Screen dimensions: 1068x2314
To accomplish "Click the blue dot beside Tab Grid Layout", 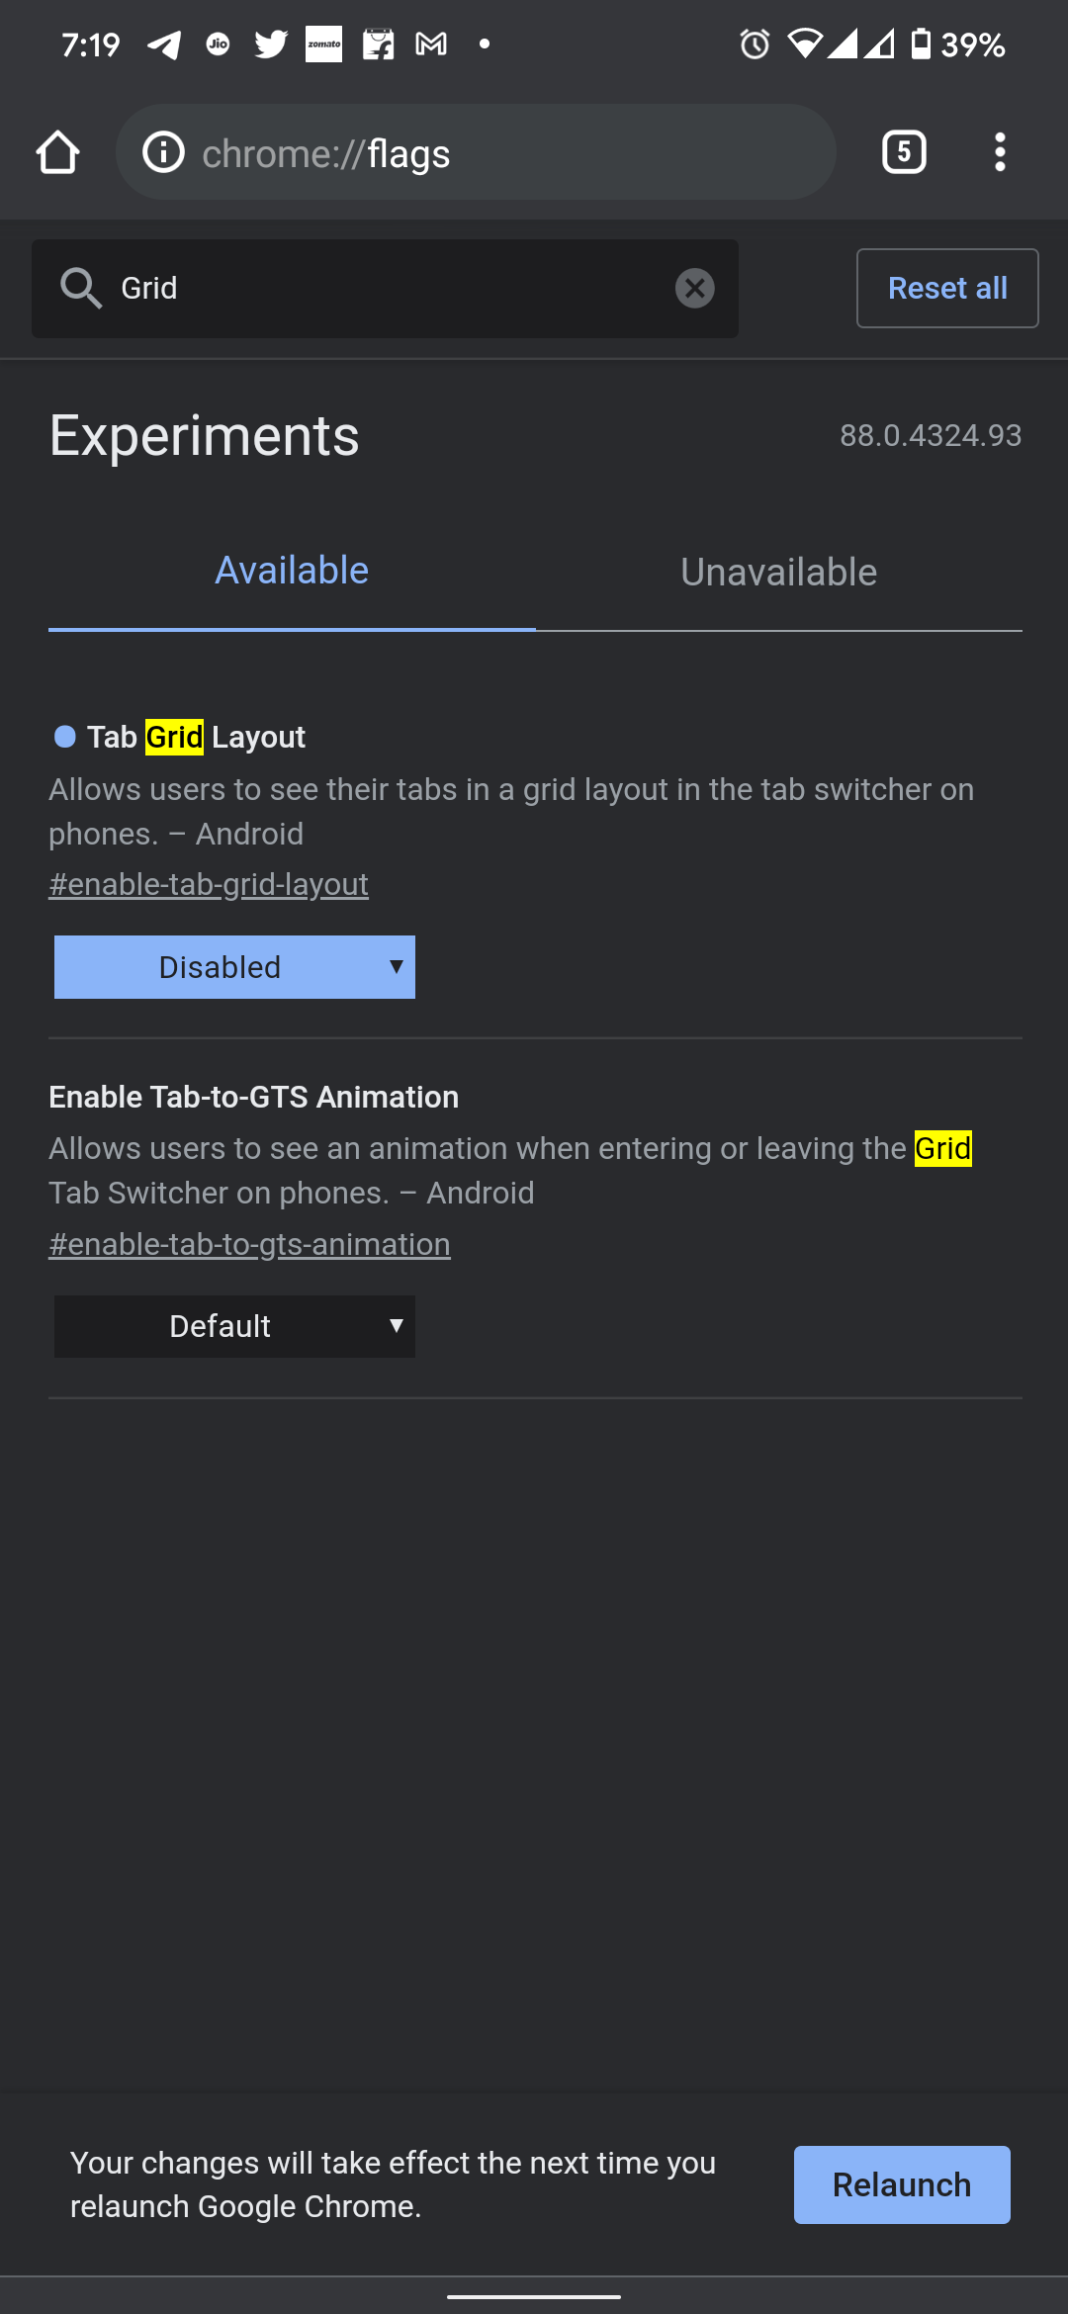I will click(x=64, y=737).
